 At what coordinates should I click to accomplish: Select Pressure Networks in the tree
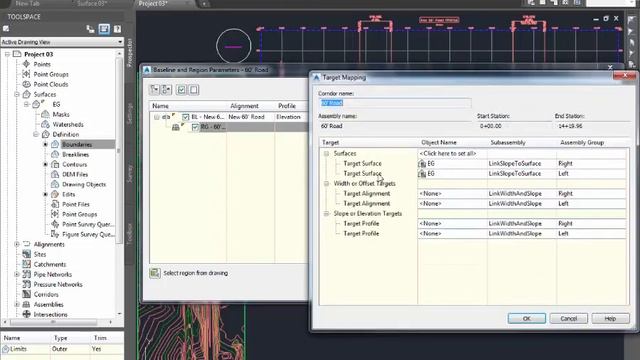click(x=58, y=284)
